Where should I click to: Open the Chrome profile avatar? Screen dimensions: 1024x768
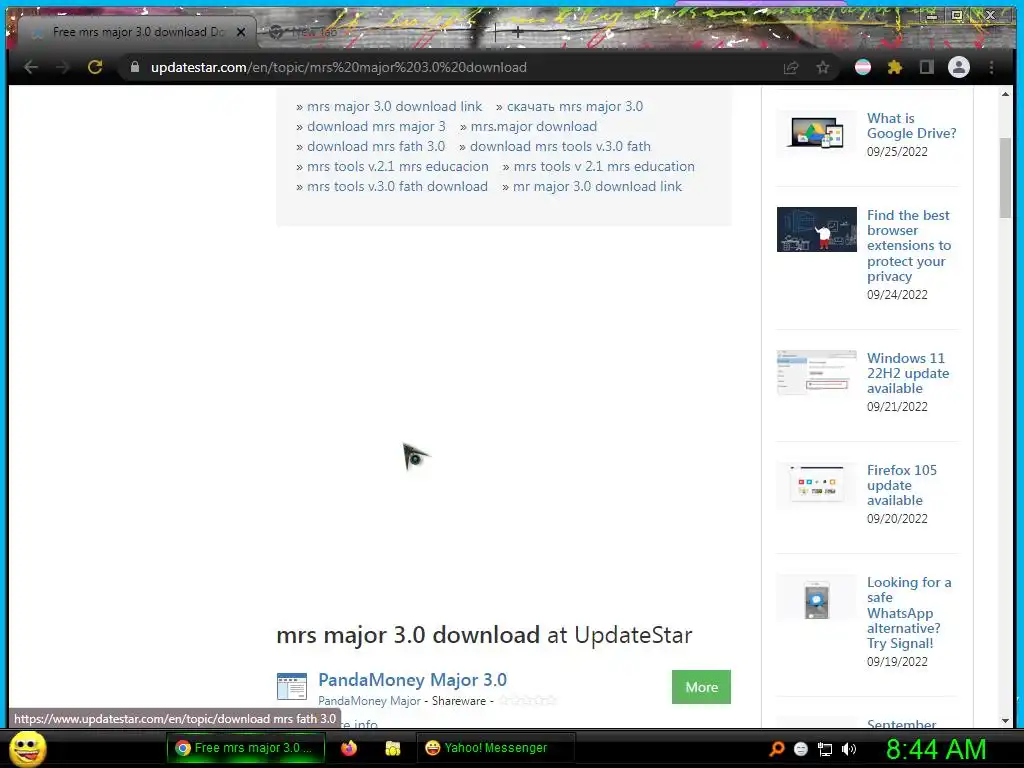click(x=959, y=67)
